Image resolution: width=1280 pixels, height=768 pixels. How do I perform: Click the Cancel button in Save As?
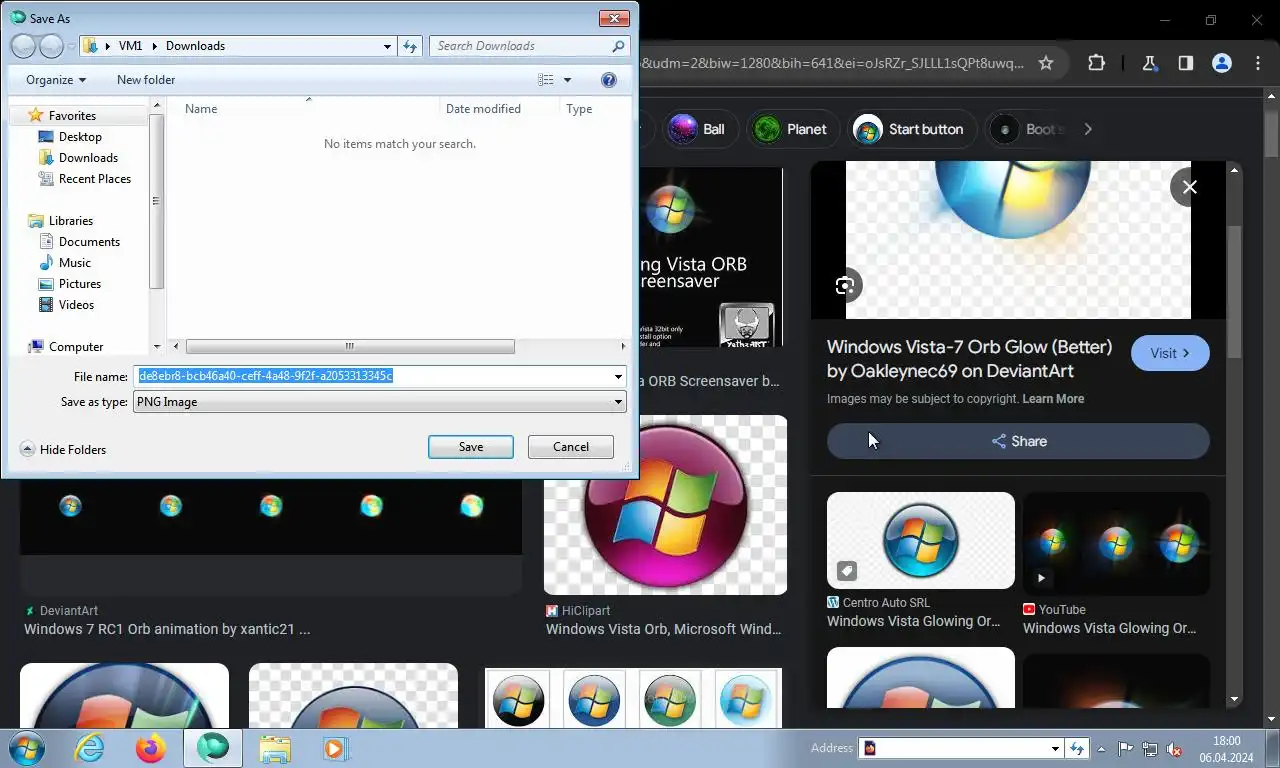click(571, 447)
